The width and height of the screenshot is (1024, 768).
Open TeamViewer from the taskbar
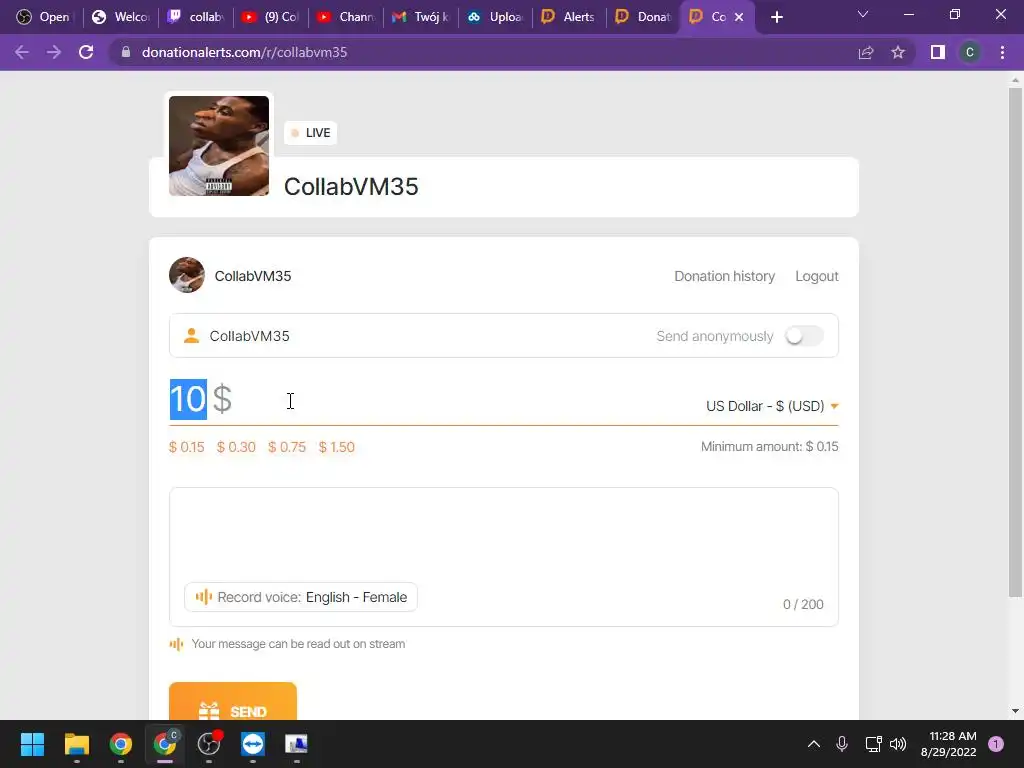253,744
